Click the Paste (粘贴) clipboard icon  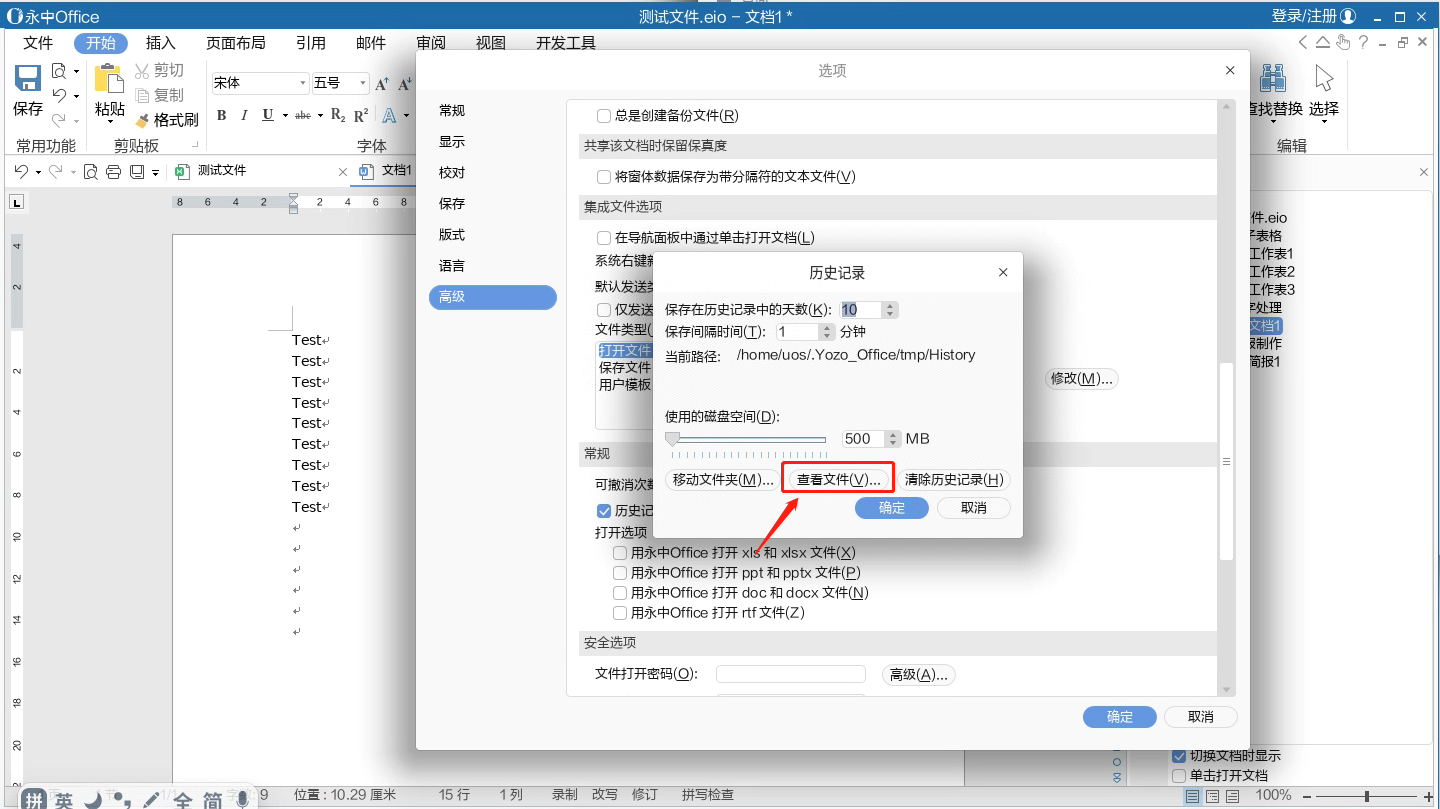[x=109, y=80]
